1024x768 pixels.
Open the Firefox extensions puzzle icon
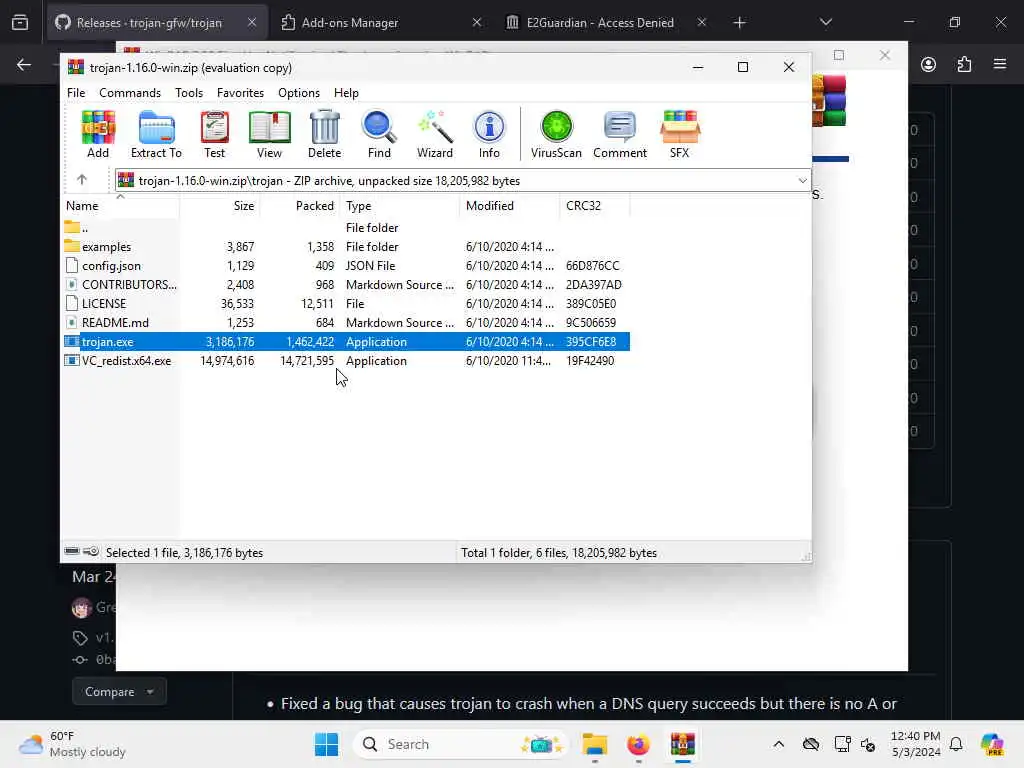click(964, 64)
